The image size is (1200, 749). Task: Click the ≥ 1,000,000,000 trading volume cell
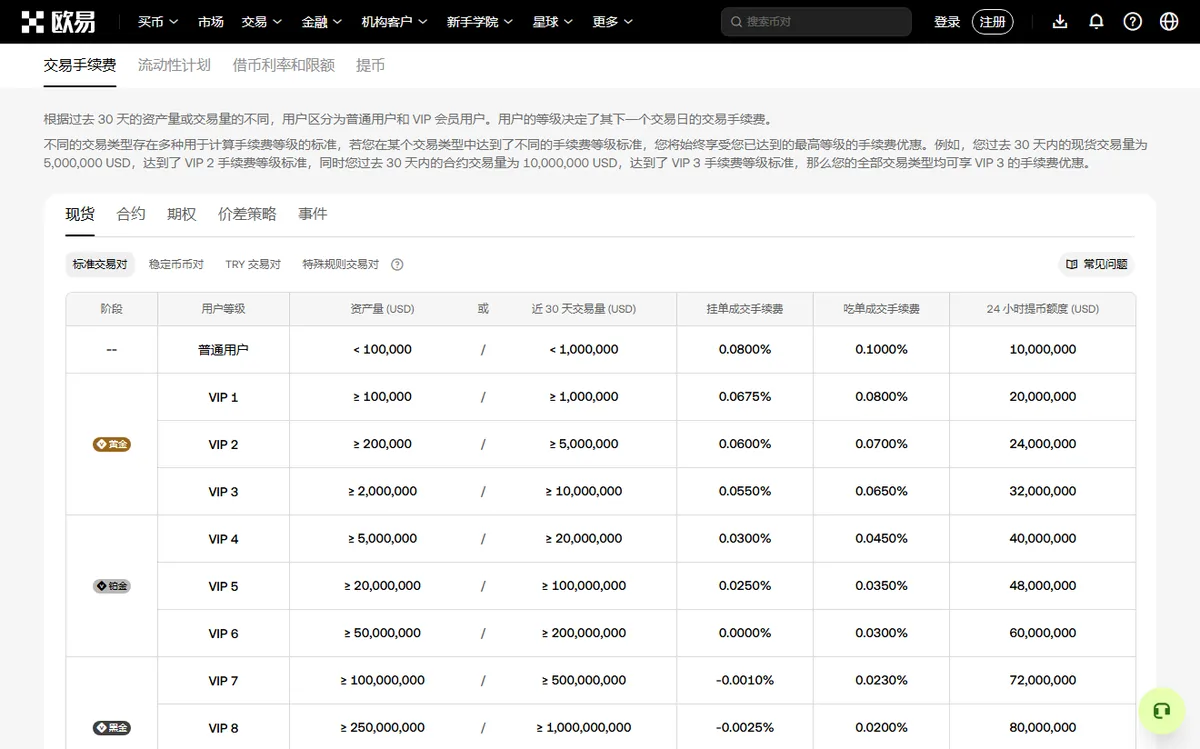(x=583, y=728)
